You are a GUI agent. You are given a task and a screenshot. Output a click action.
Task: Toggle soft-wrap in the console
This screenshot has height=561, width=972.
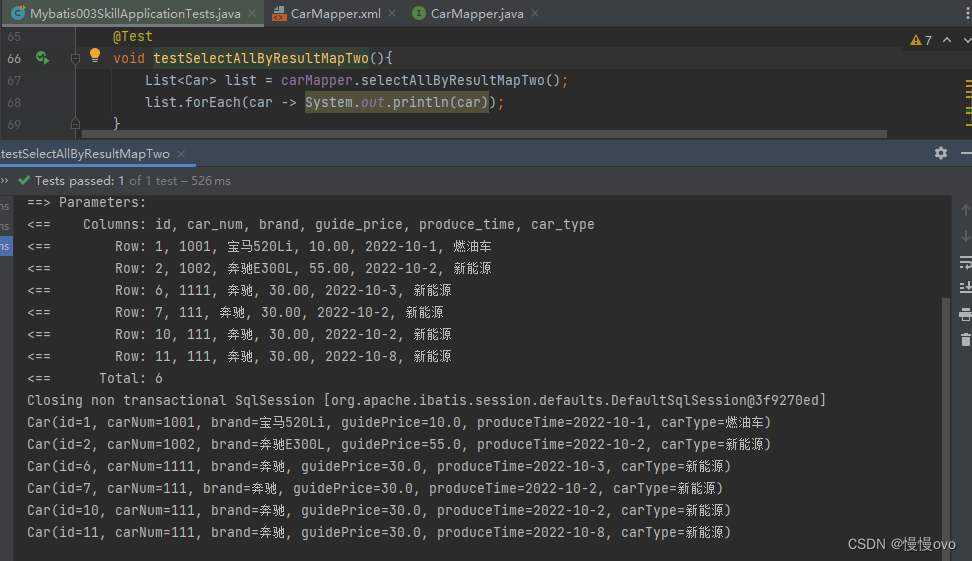click(965, 262)
